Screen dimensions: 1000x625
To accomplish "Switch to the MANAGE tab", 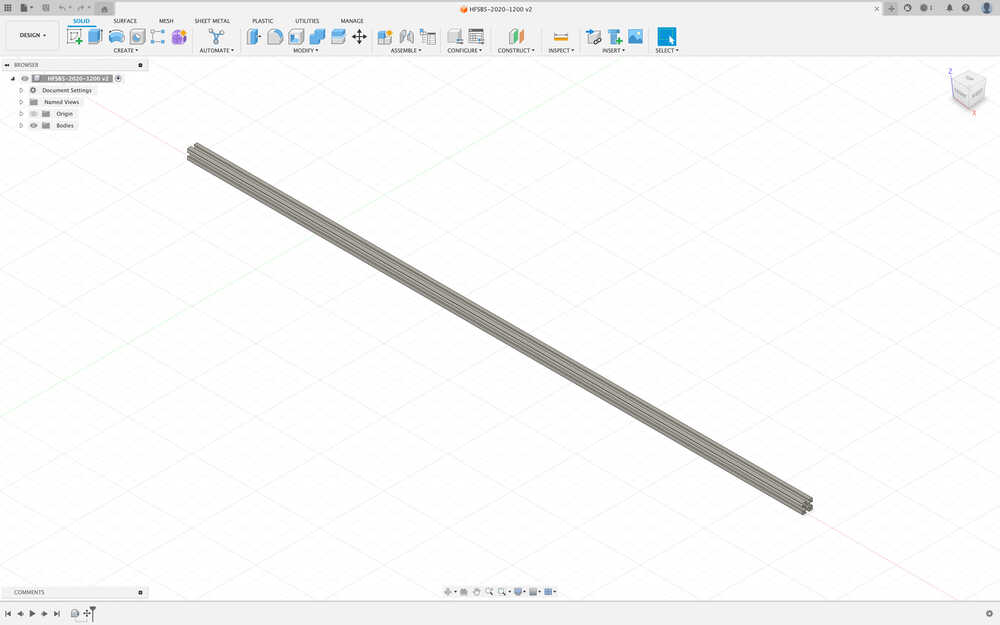I will [x=351, y=21].
